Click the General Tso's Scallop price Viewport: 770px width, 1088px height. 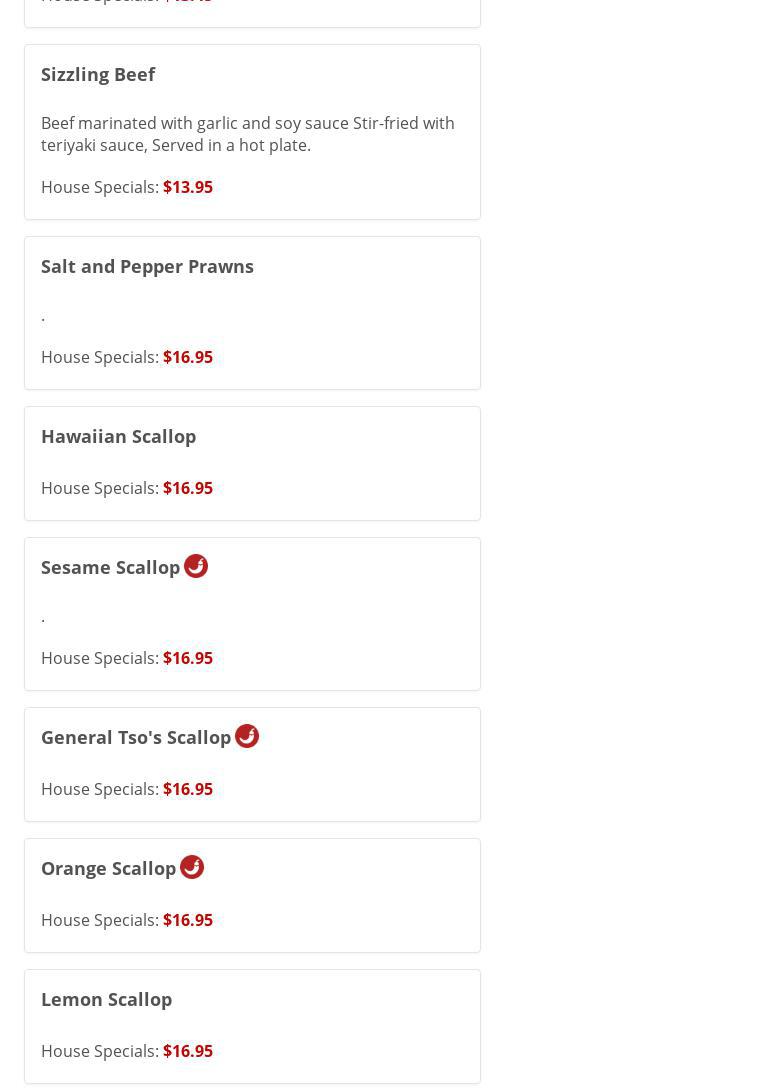click(188, 789)
